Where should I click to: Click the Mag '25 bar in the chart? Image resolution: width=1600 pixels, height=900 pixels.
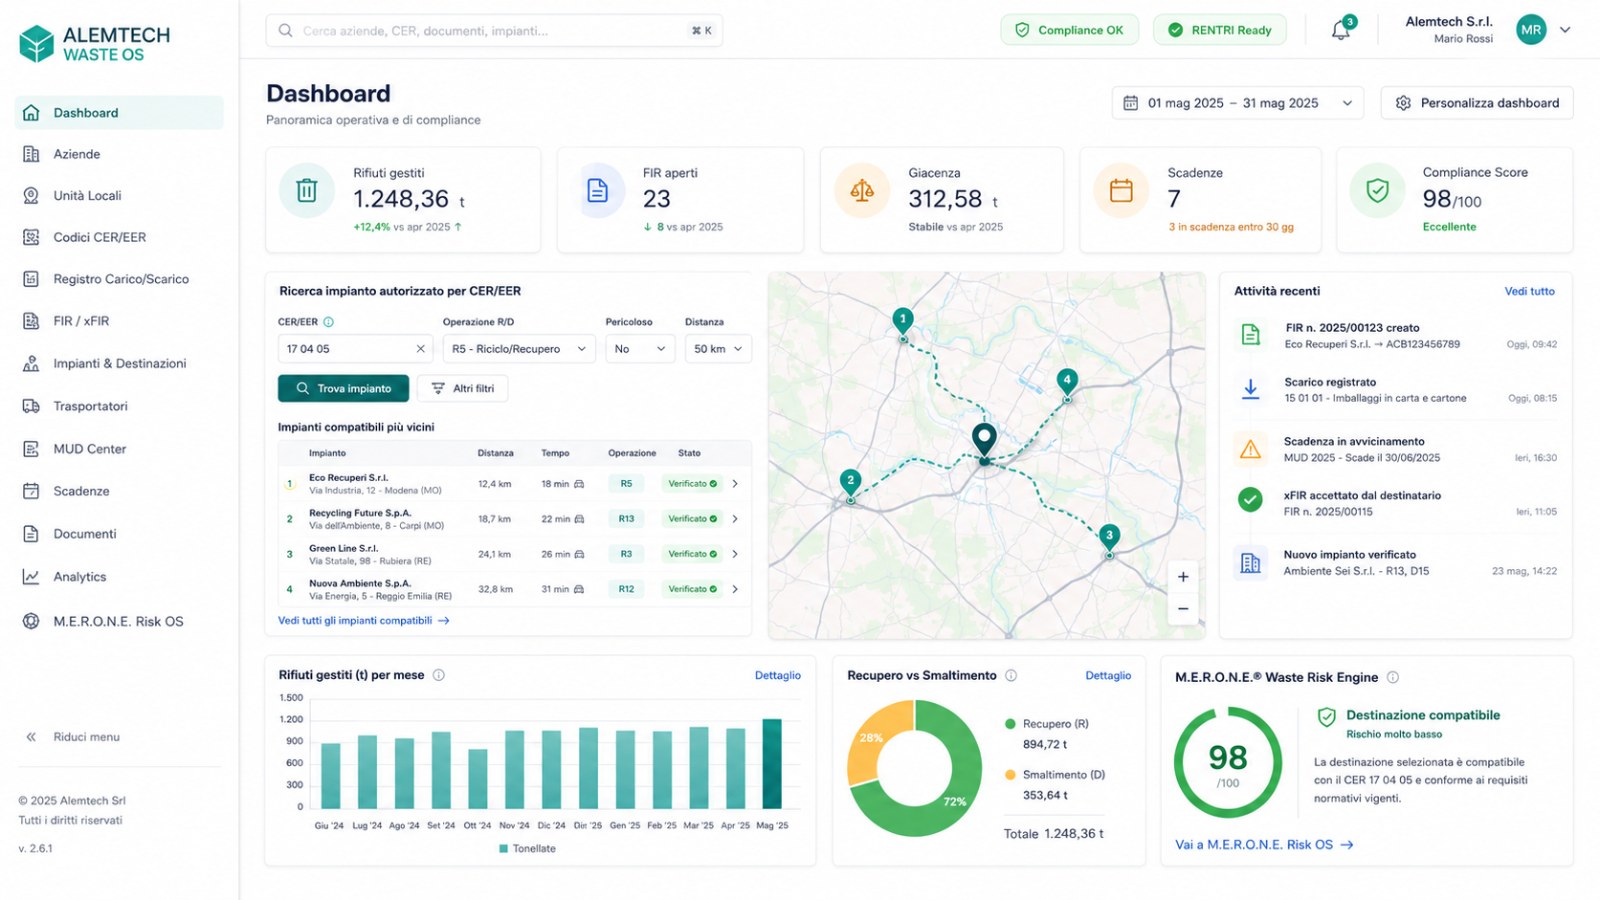tap(772, 763)
